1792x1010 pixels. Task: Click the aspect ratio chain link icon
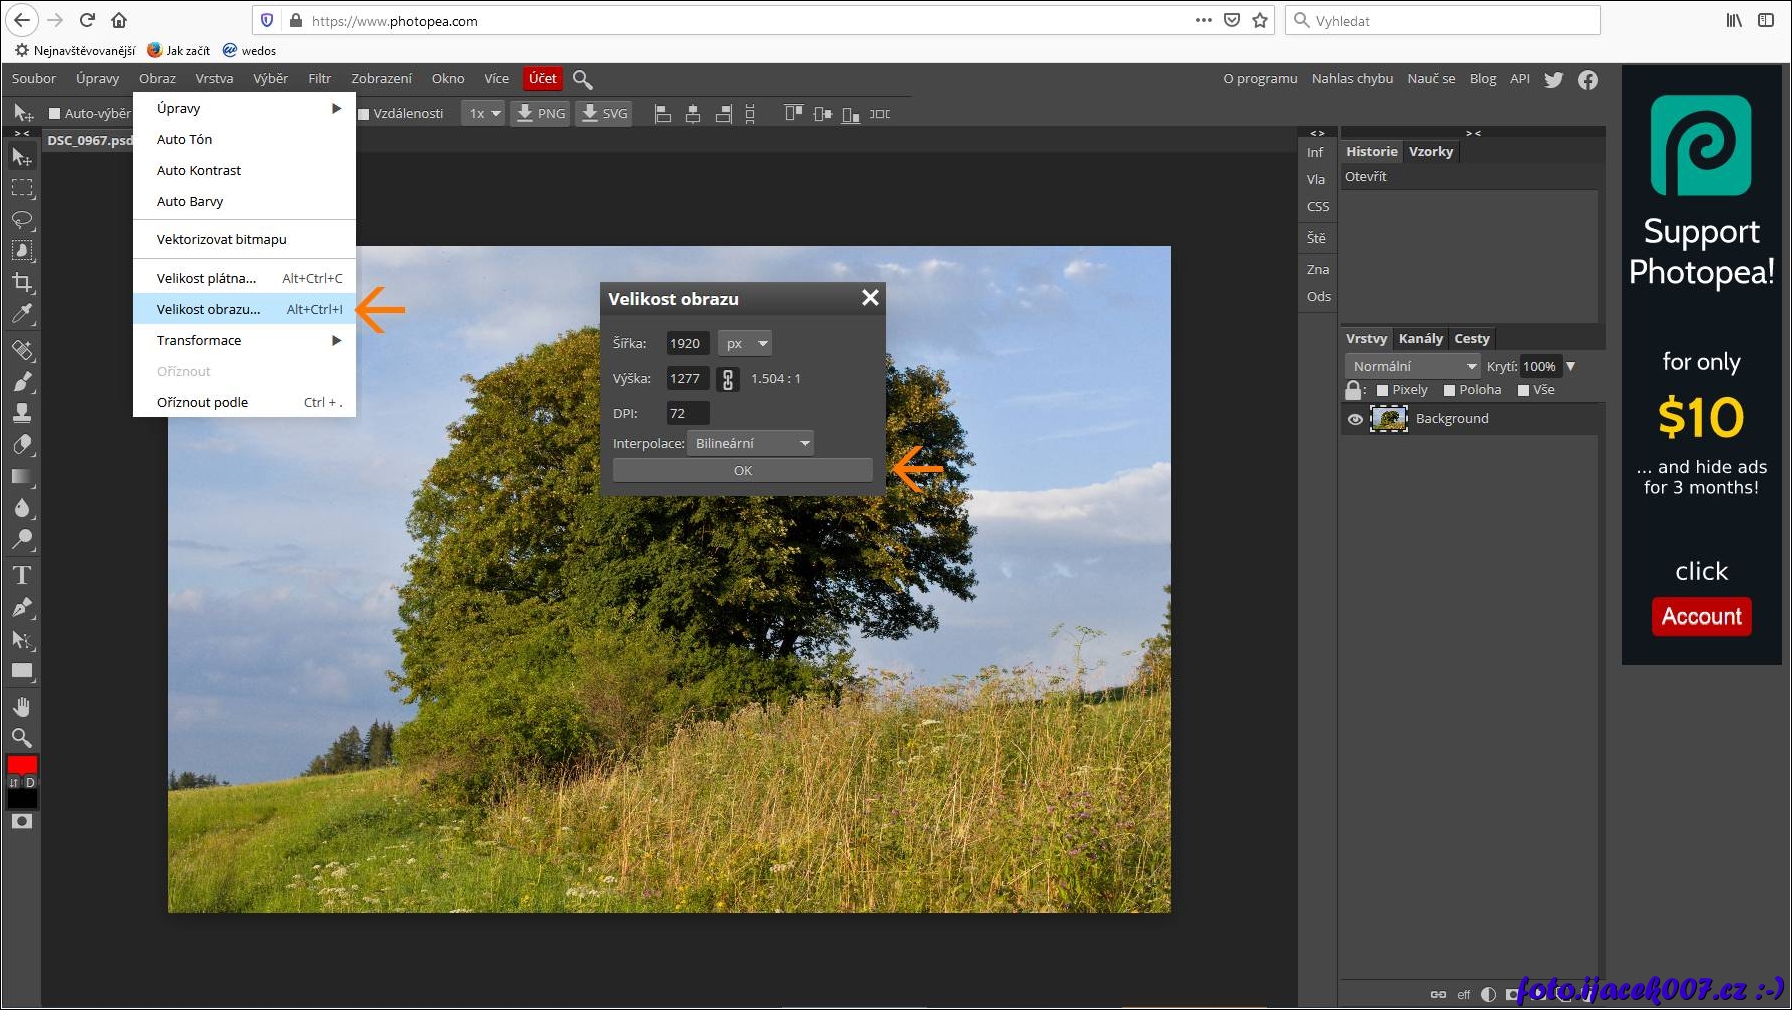[728, 379]
